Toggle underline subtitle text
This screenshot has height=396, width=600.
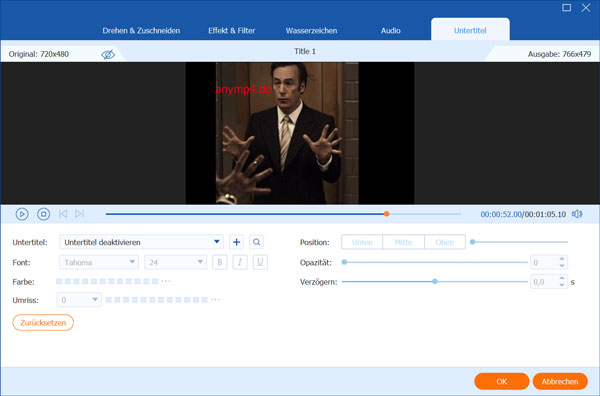(260, 262)
